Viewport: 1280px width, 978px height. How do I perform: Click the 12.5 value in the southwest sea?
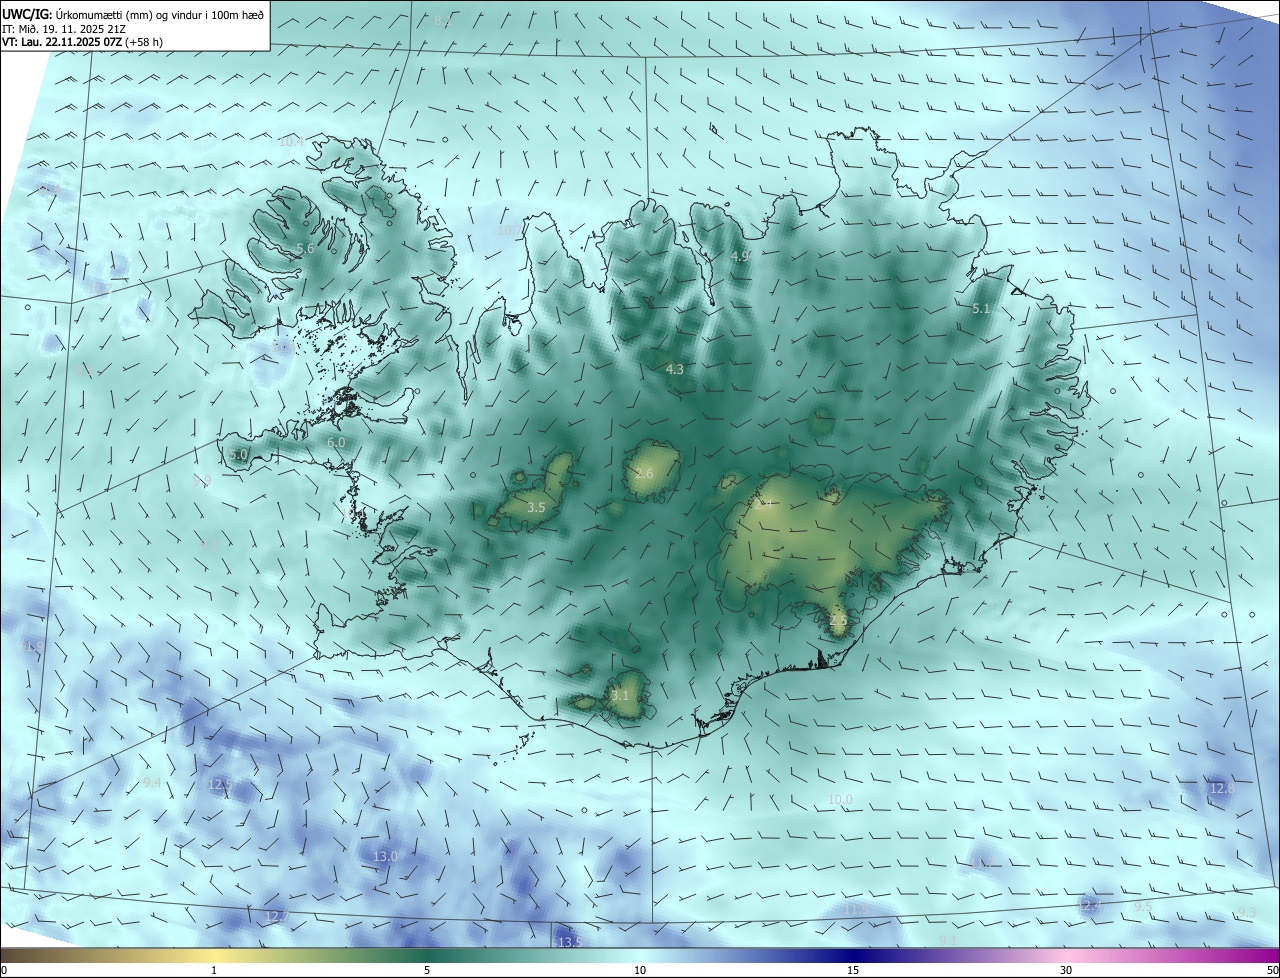tap(220, 785)
